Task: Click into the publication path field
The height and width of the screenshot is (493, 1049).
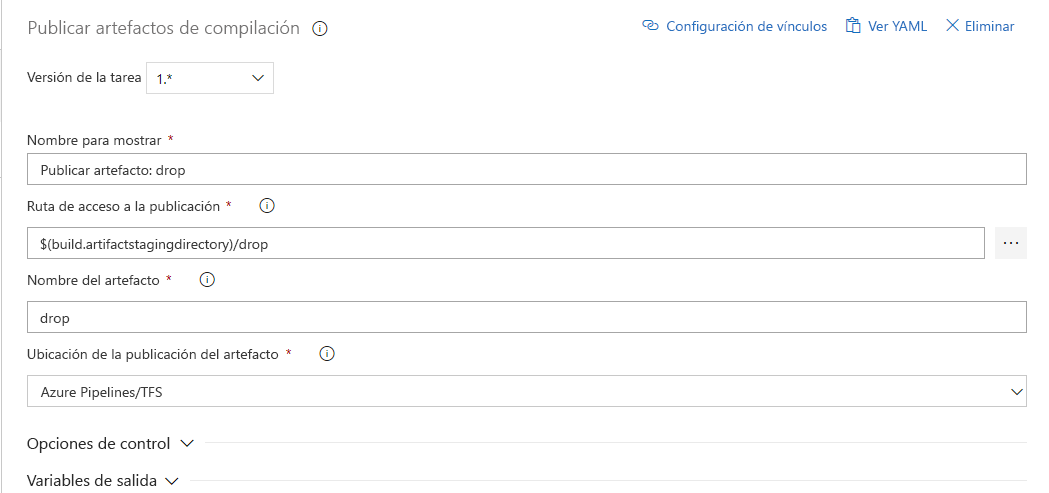Action: (x=505, y=243)
